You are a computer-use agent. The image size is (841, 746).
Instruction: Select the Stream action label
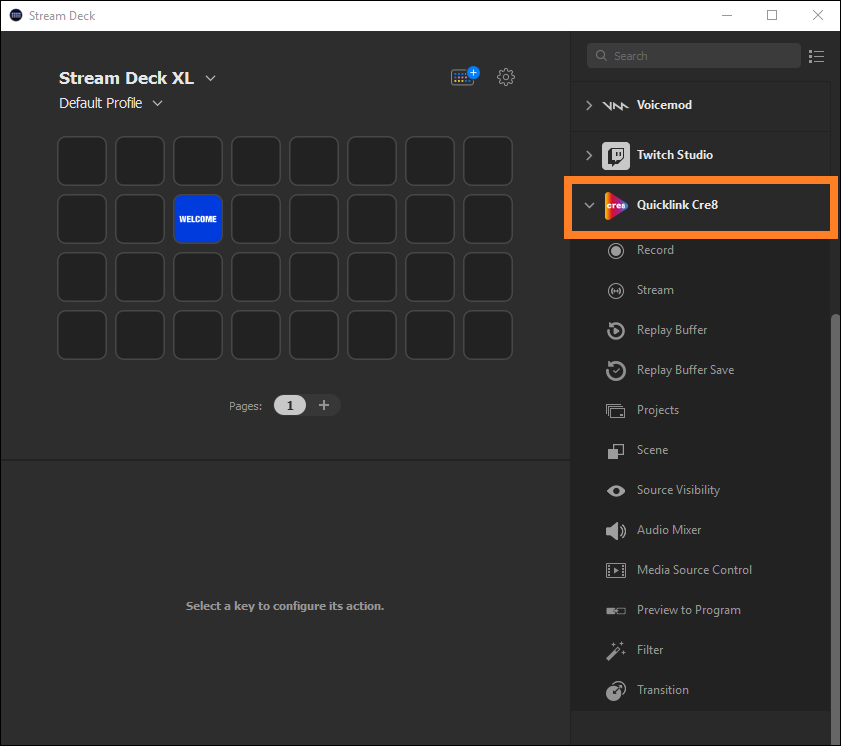[x=655, y=290]
